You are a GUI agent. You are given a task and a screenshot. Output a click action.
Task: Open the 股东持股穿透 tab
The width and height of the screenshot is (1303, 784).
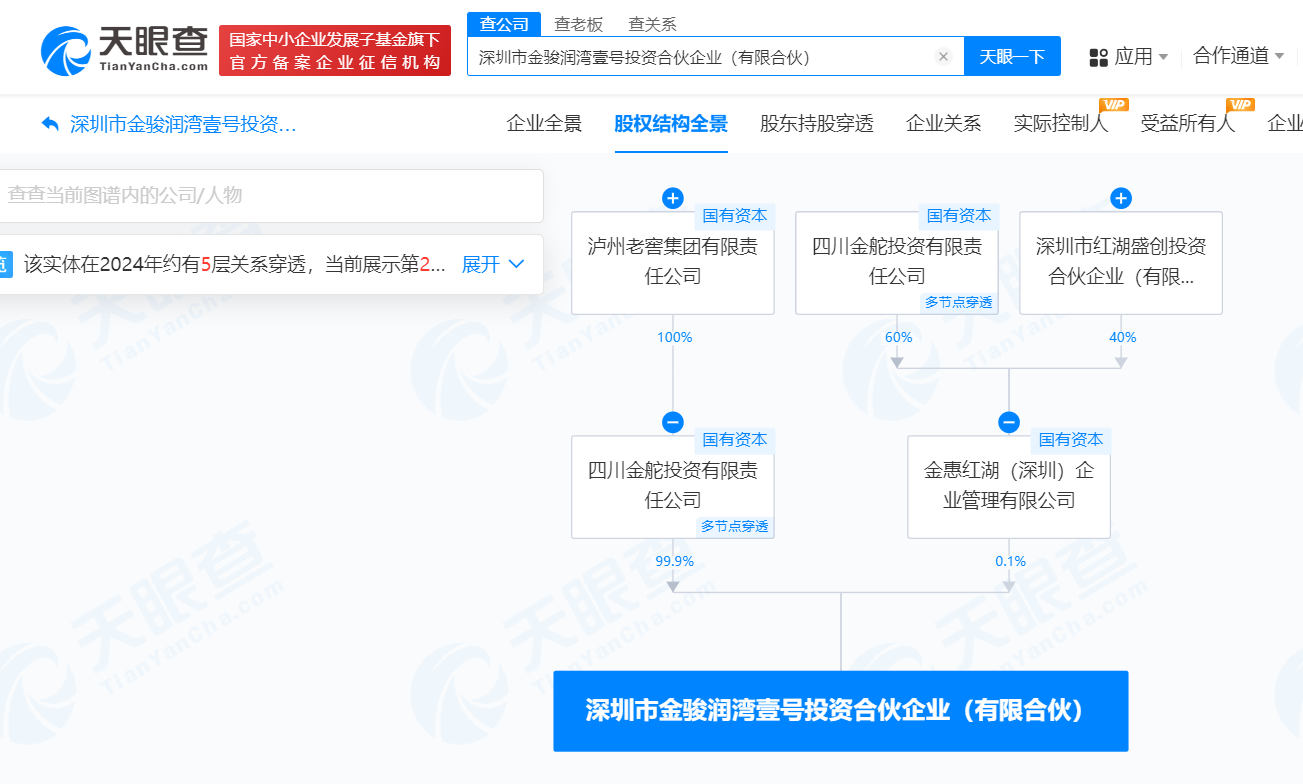click(x=816, y=124)
